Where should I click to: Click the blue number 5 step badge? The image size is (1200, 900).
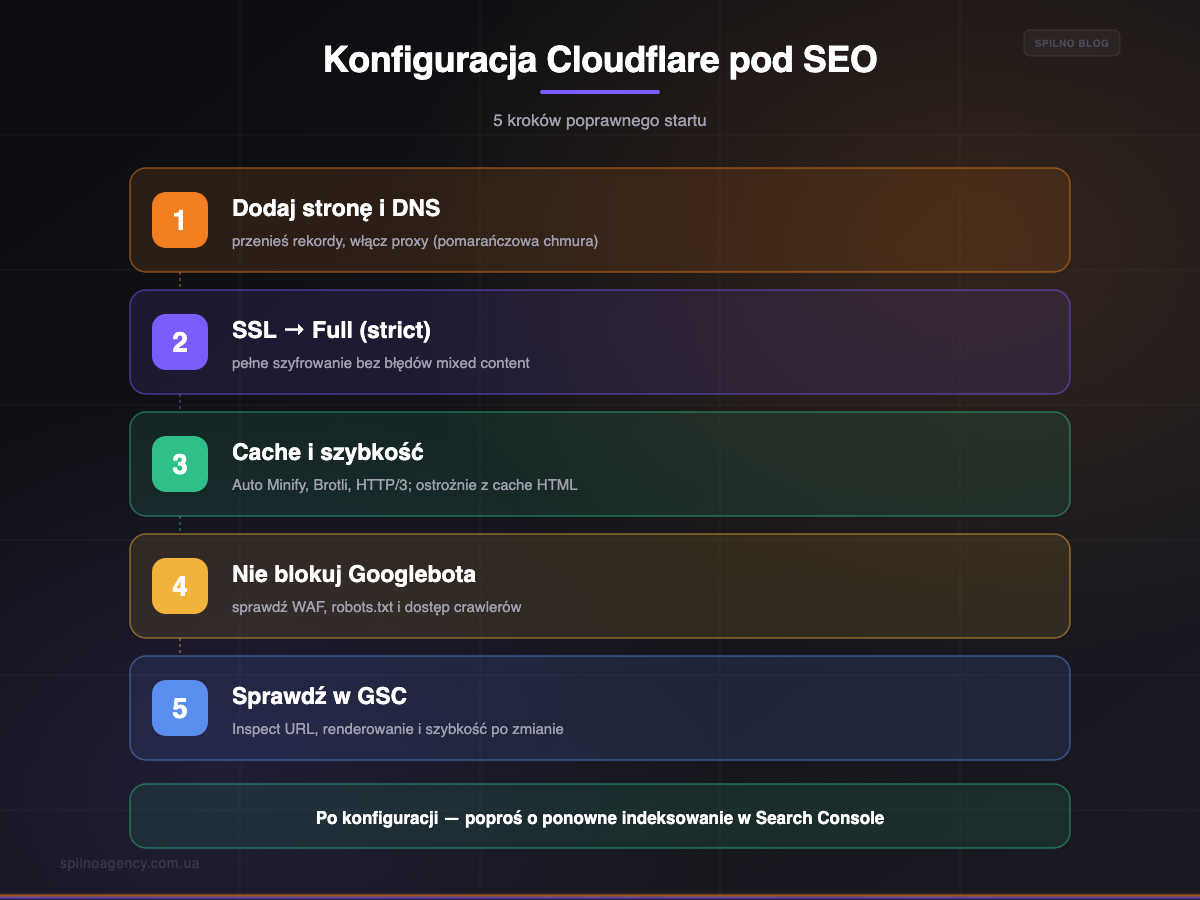coord(180,708)
